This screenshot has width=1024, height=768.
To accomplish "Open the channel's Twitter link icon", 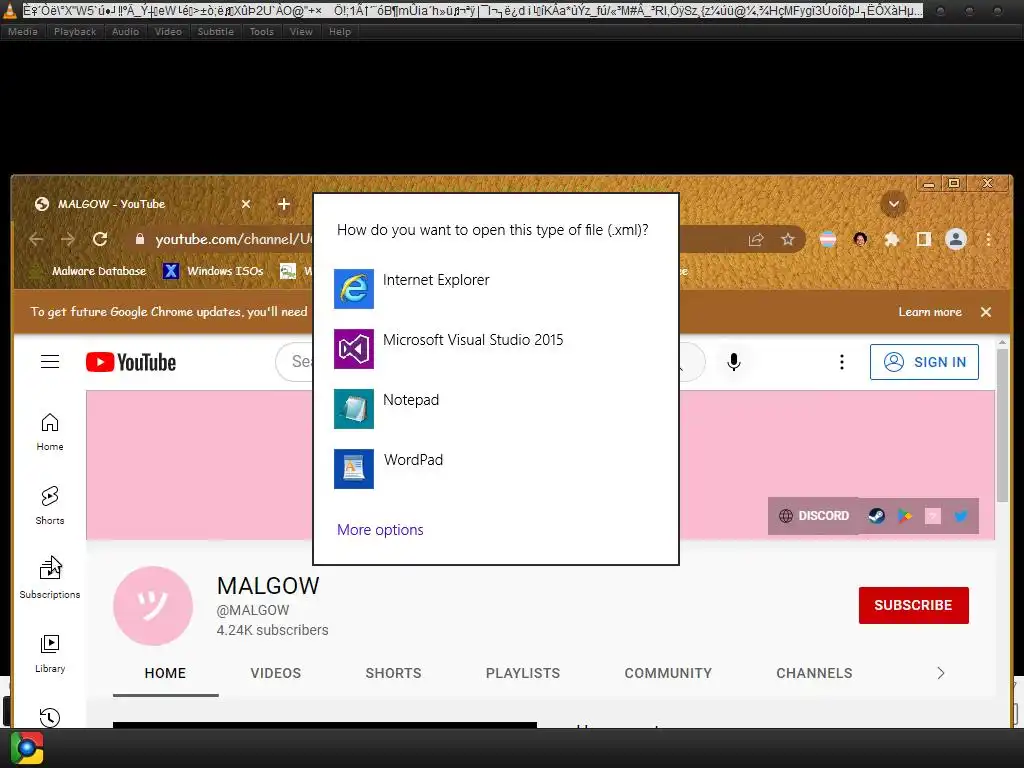I will coord(961,516).
